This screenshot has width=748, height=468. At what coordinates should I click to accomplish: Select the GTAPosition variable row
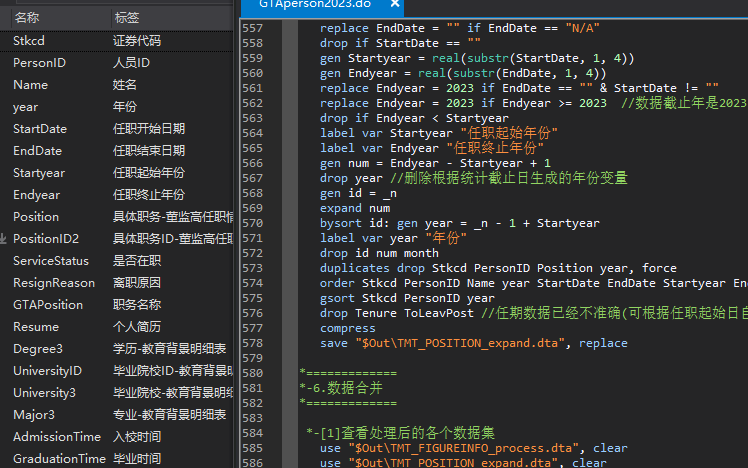(116, 305)
